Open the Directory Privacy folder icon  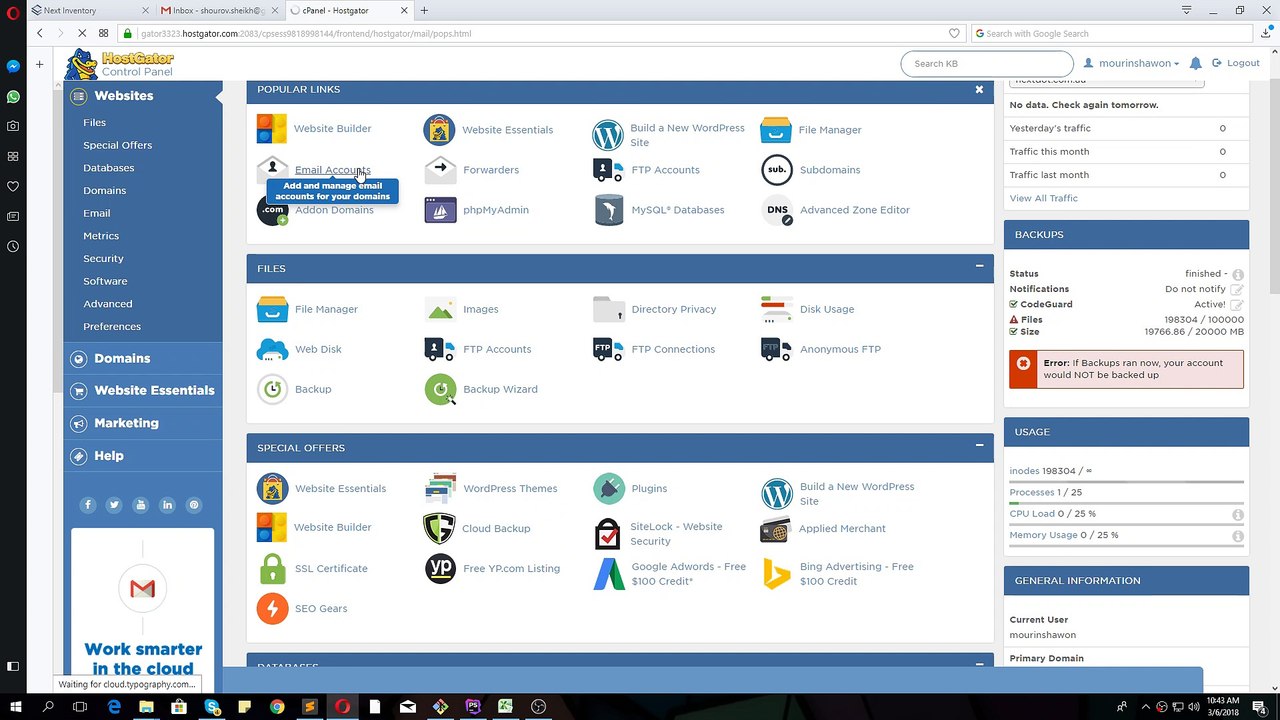pyautogui.click(x=608, y=309)
